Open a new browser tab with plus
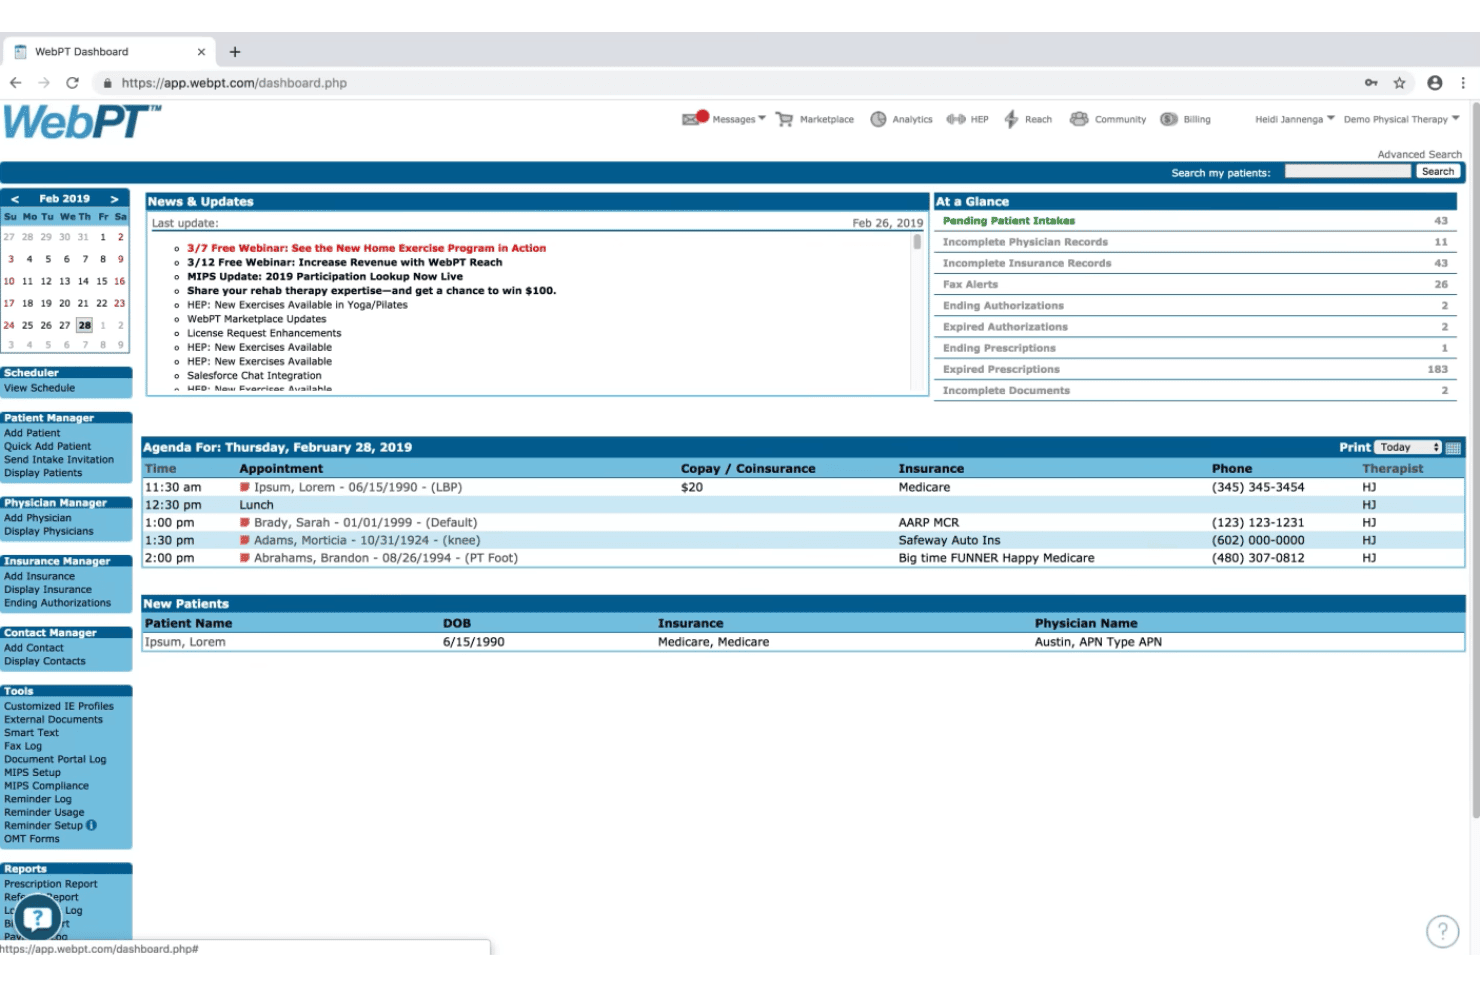This screenshot has width=1480, height=987. click(x=235, y=52)
